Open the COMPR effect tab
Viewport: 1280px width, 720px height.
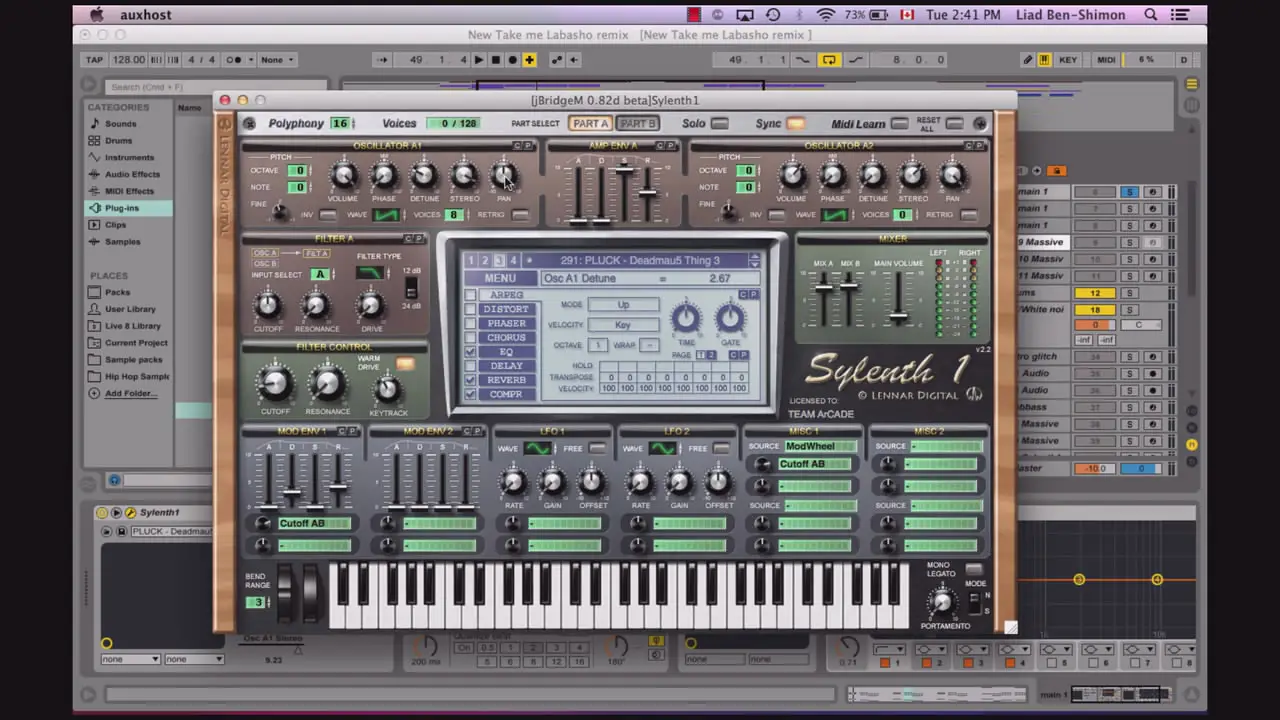[506, 394]
